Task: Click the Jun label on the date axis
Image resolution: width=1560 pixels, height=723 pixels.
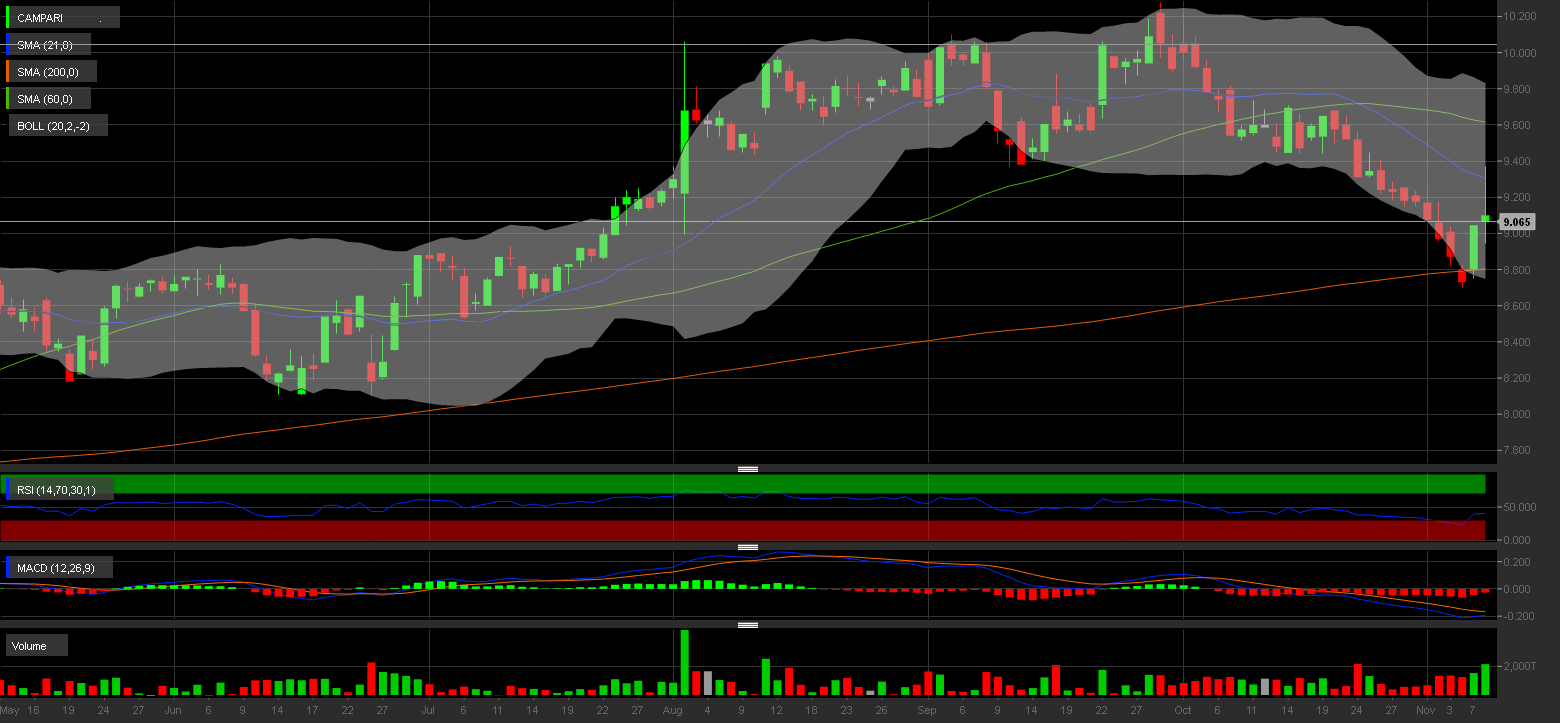Action: 174,710
